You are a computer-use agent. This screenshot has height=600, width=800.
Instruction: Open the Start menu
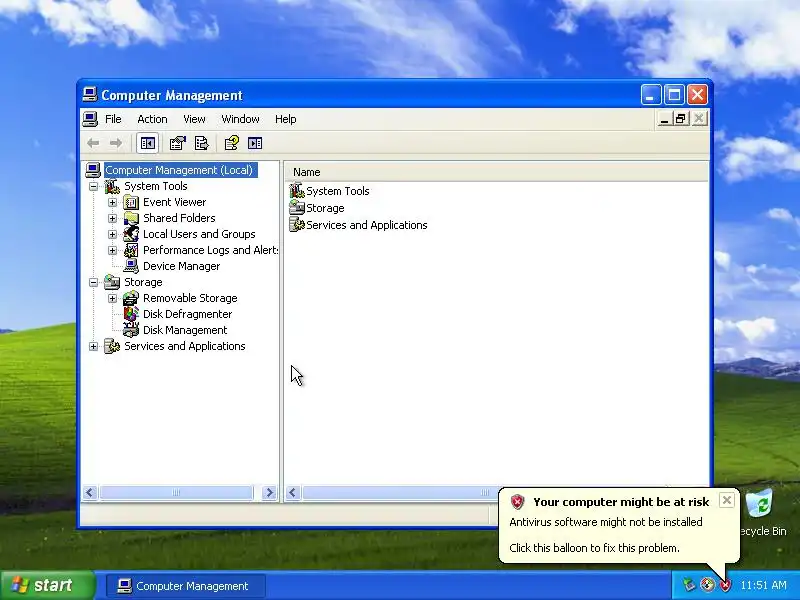point(48,585)
